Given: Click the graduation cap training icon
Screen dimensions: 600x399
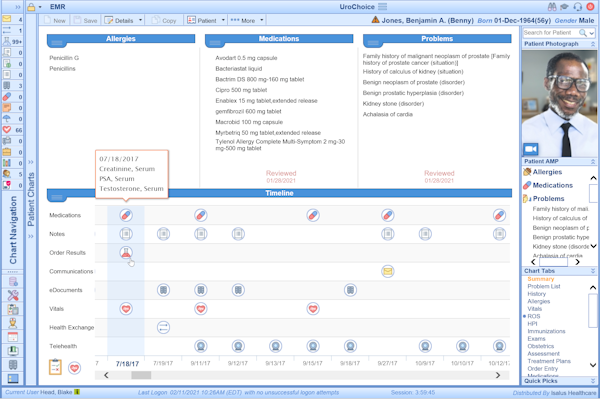Looking at the screenshot, I should [564, 7].
